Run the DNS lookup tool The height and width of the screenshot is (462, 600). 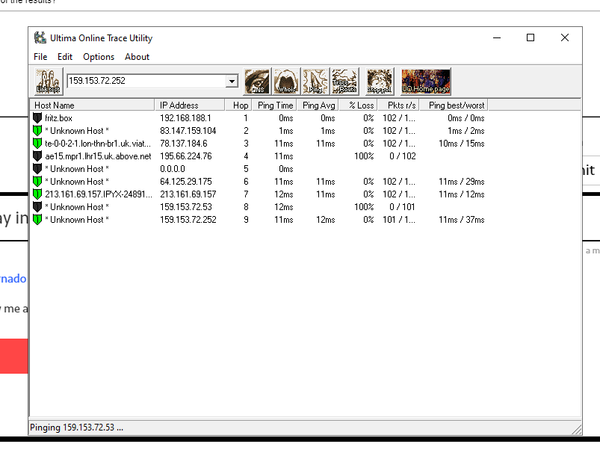[257, 81]
